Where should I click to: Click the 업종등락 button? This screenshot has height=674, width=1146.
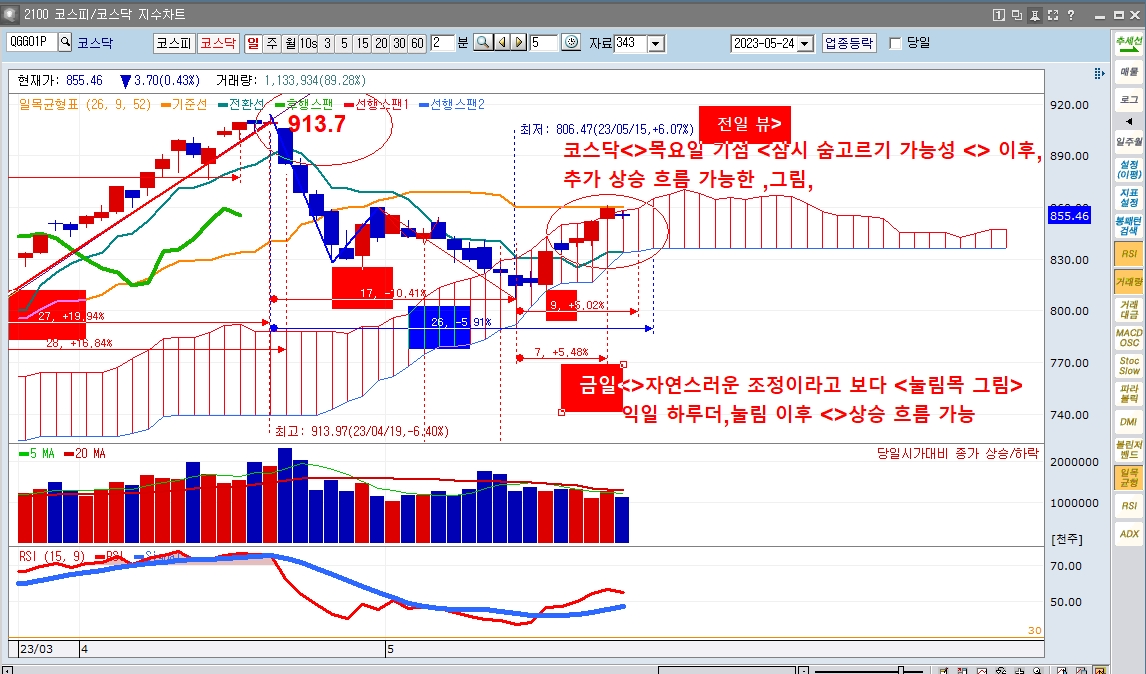click(x=849, y=43)
